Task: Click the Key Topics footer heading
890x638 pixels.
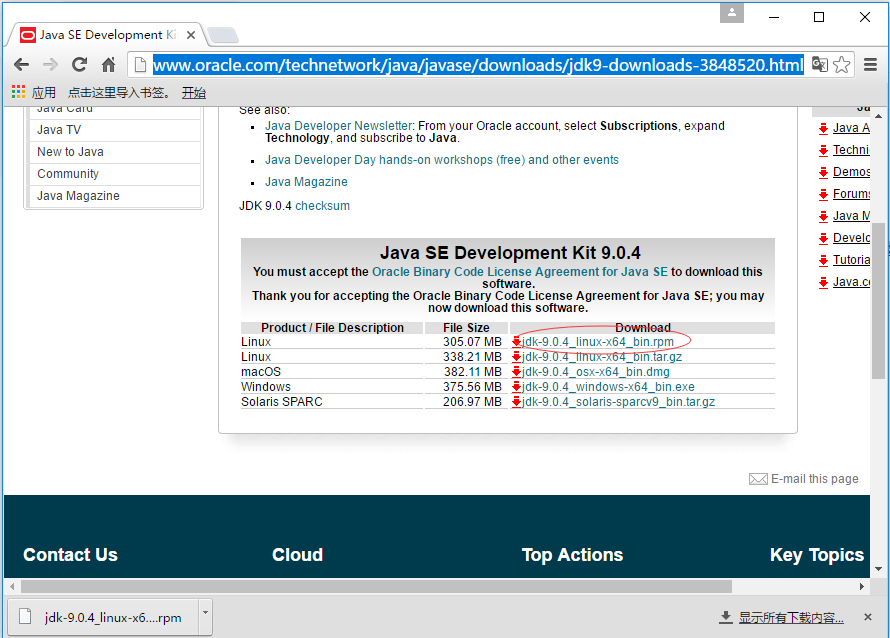Action: pos(817,555)
